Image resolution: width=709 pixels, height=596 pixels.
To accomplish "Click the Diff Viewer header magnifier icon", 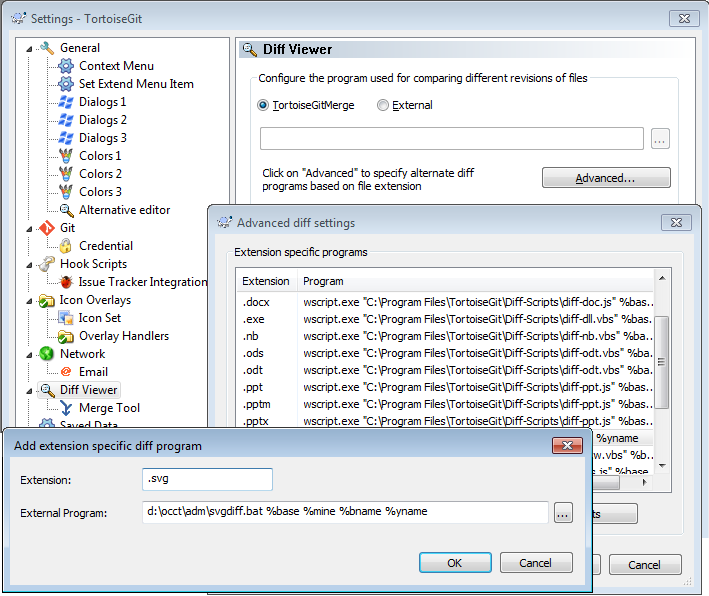I will (250, 49).
